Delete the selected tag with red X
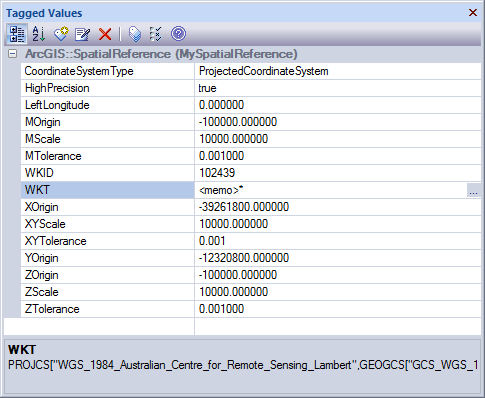The width and height of the screenshot is (485, 398). click(105, 34)
